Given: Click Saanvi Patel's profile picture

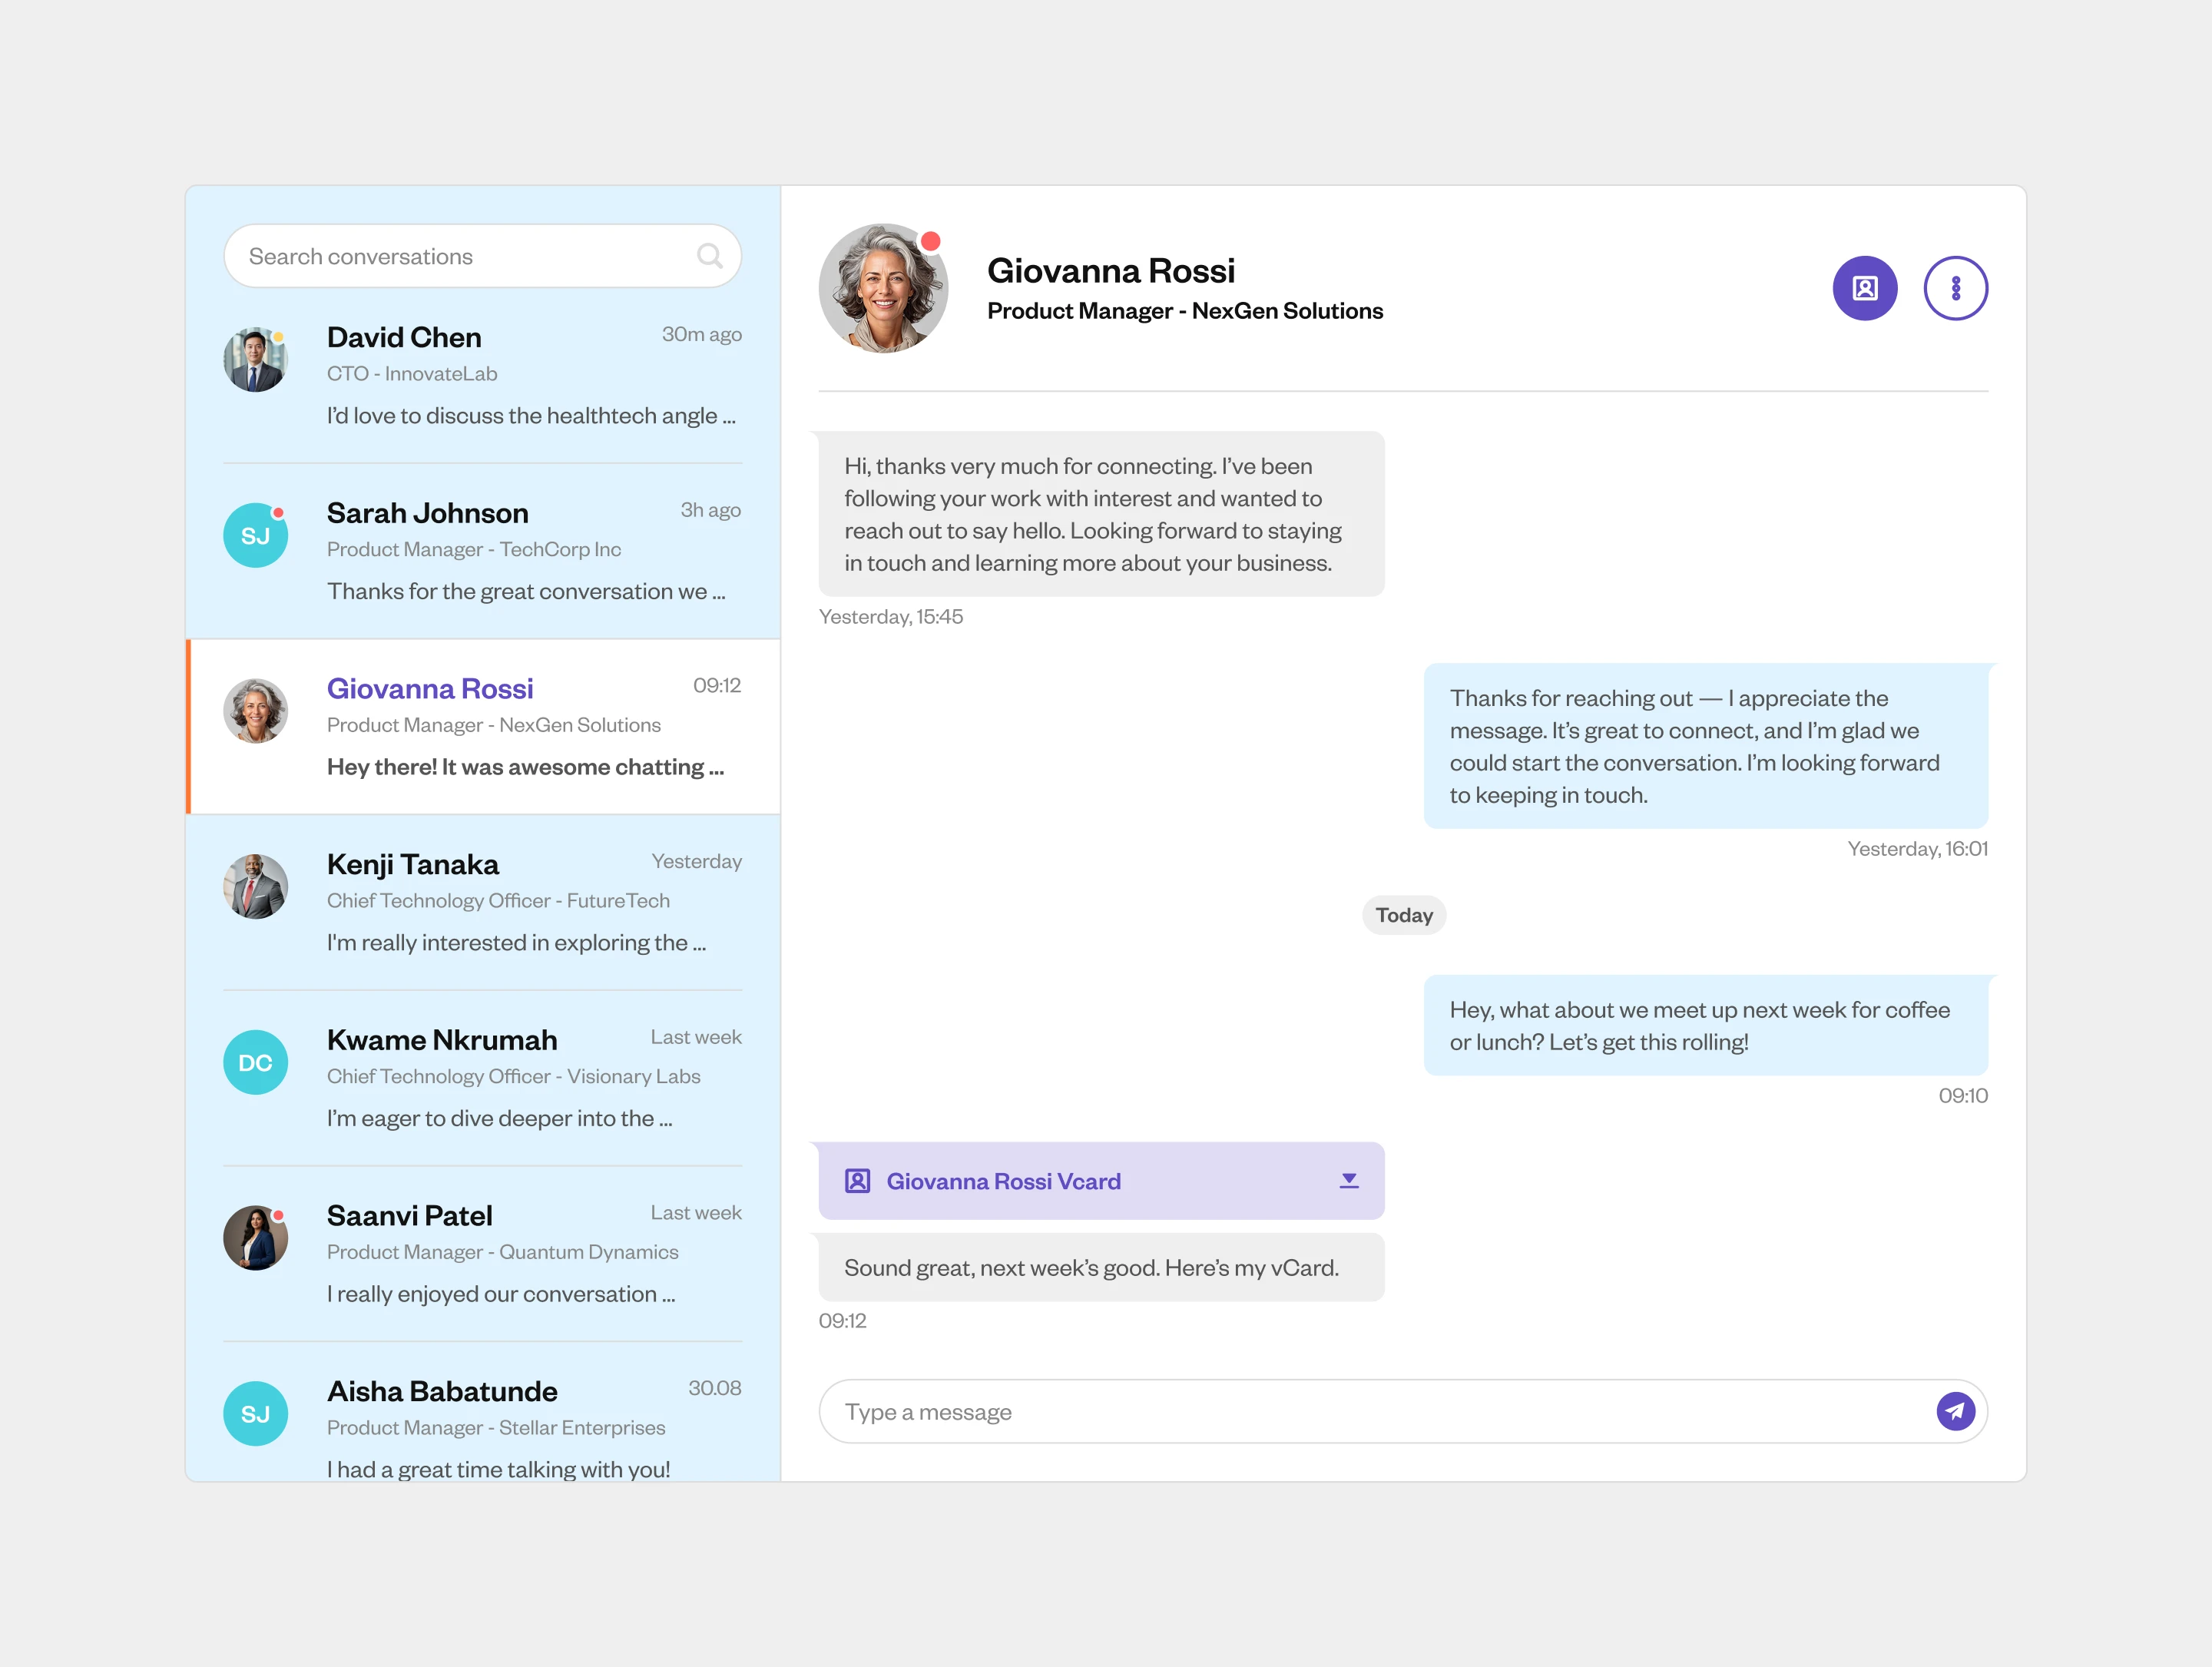Looking at the screenshot, I should click(x=255, y=1238).
